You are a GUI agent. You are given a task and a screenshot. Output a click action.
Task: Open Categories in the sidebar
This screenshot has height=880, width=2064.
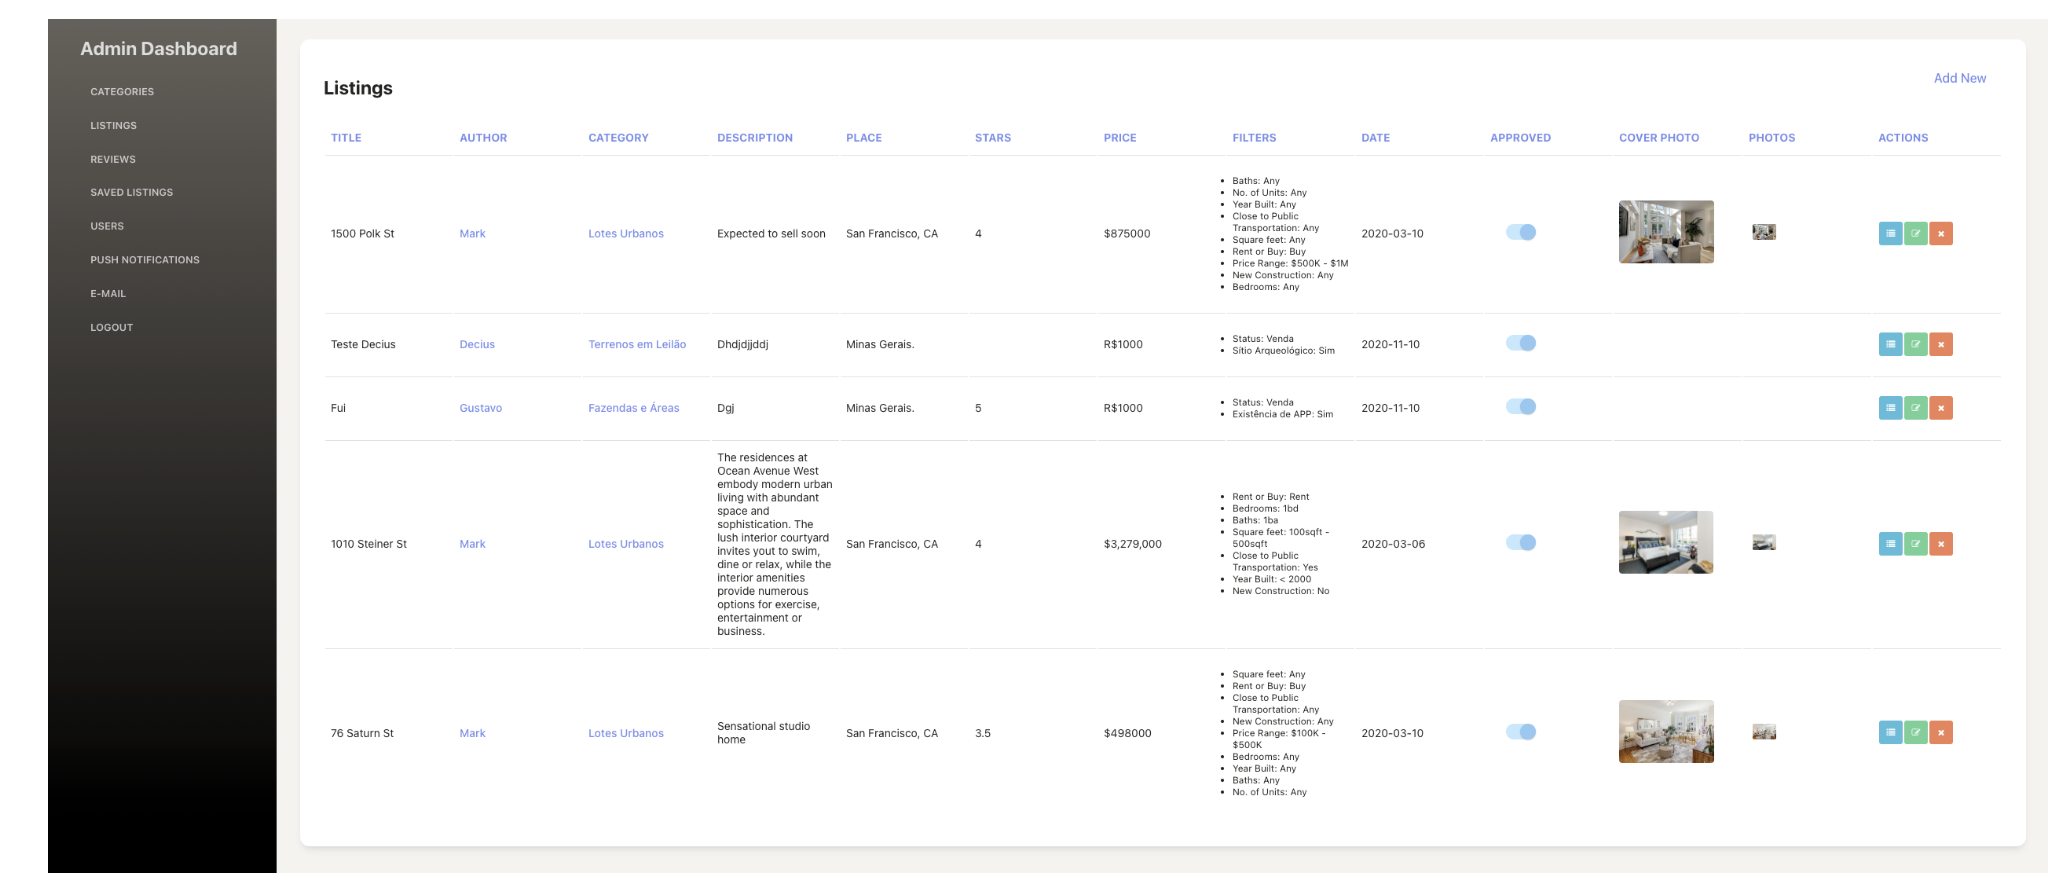pyautogui.click(x=122, y=92)
